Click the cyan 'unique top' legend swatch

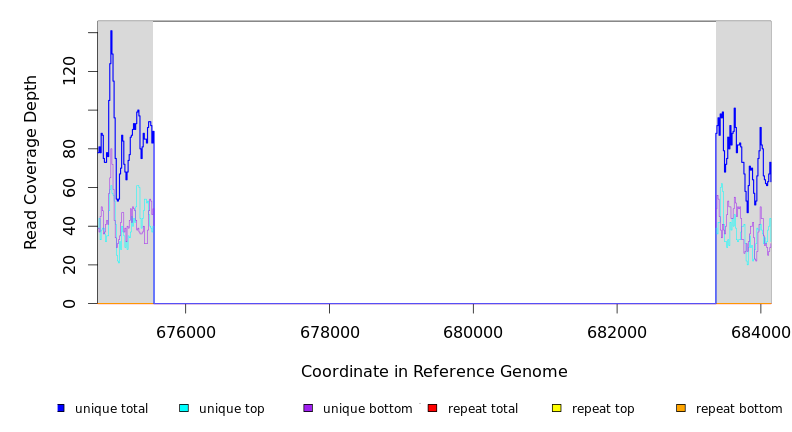[x=184, y=408]
